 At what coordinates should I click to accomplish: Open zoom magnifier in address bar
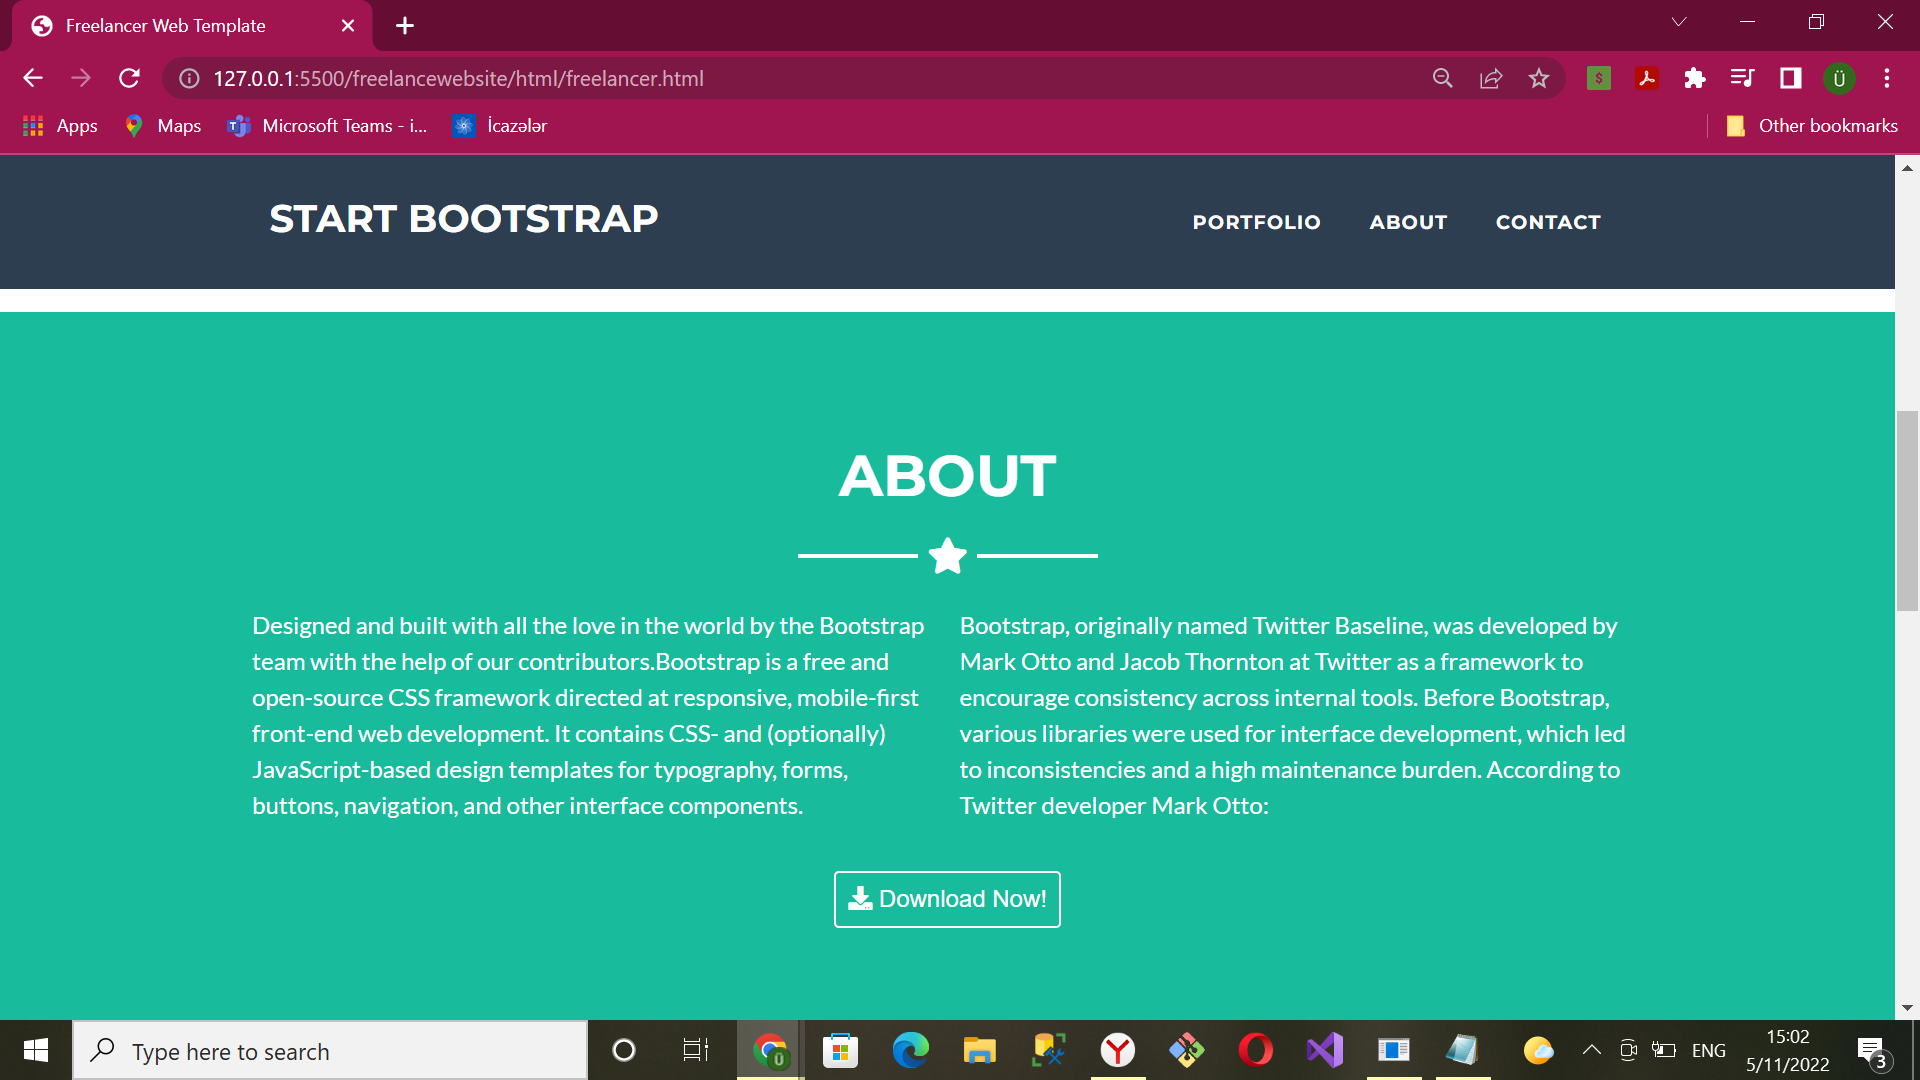pos(1442,78)
